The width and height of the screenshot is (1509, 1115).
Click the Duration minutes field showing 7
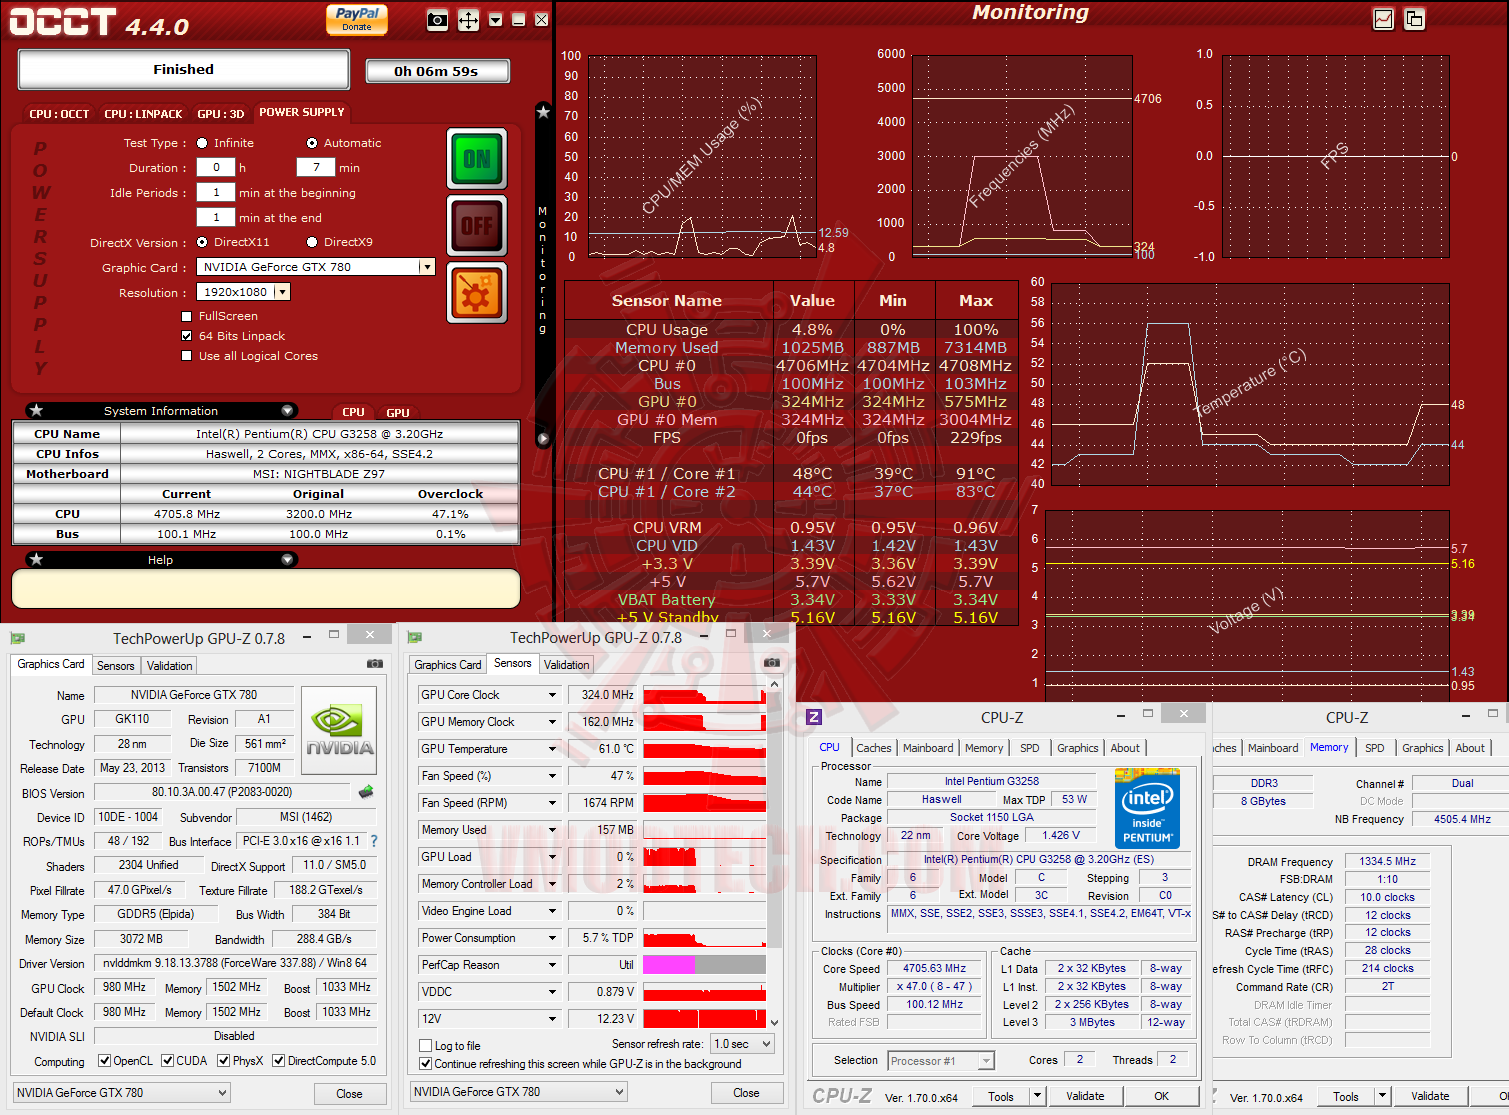pyautogui.click(x=316, y=167)
